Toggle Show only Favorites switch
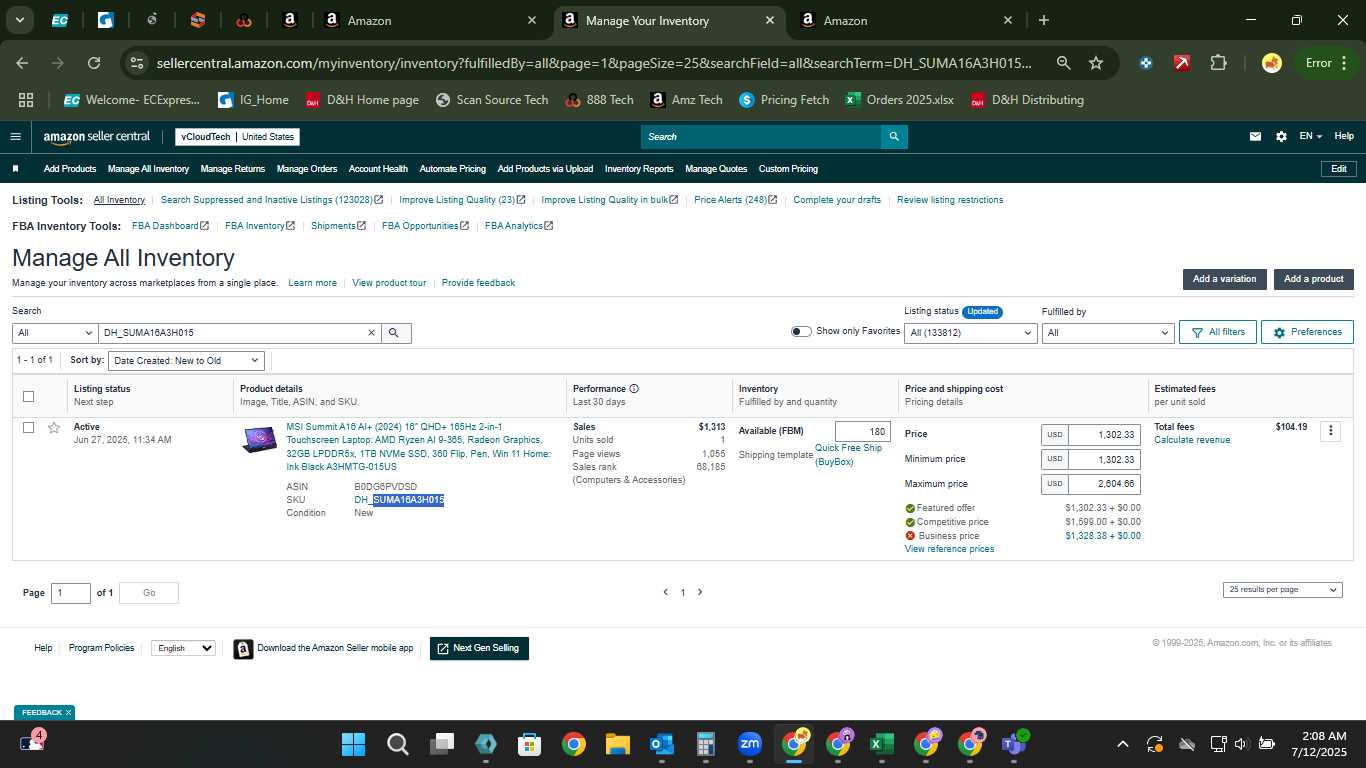 tap(801, 331)
